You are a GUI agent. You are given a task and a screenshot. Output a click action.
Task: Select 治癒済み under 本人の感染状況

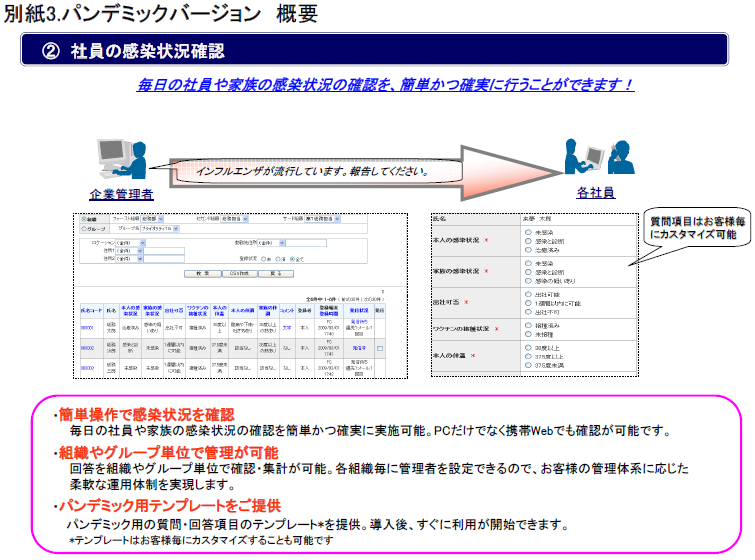[528, 250]
